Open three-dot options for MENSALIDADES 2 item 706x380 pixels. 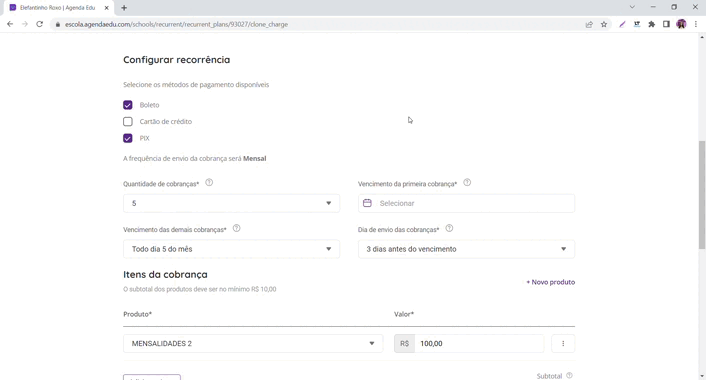[x=563, y=344]
